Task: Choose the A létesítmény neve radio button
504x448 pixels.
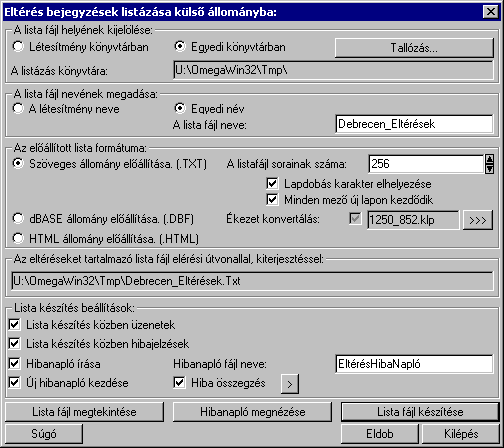Action: click(18, 108)
